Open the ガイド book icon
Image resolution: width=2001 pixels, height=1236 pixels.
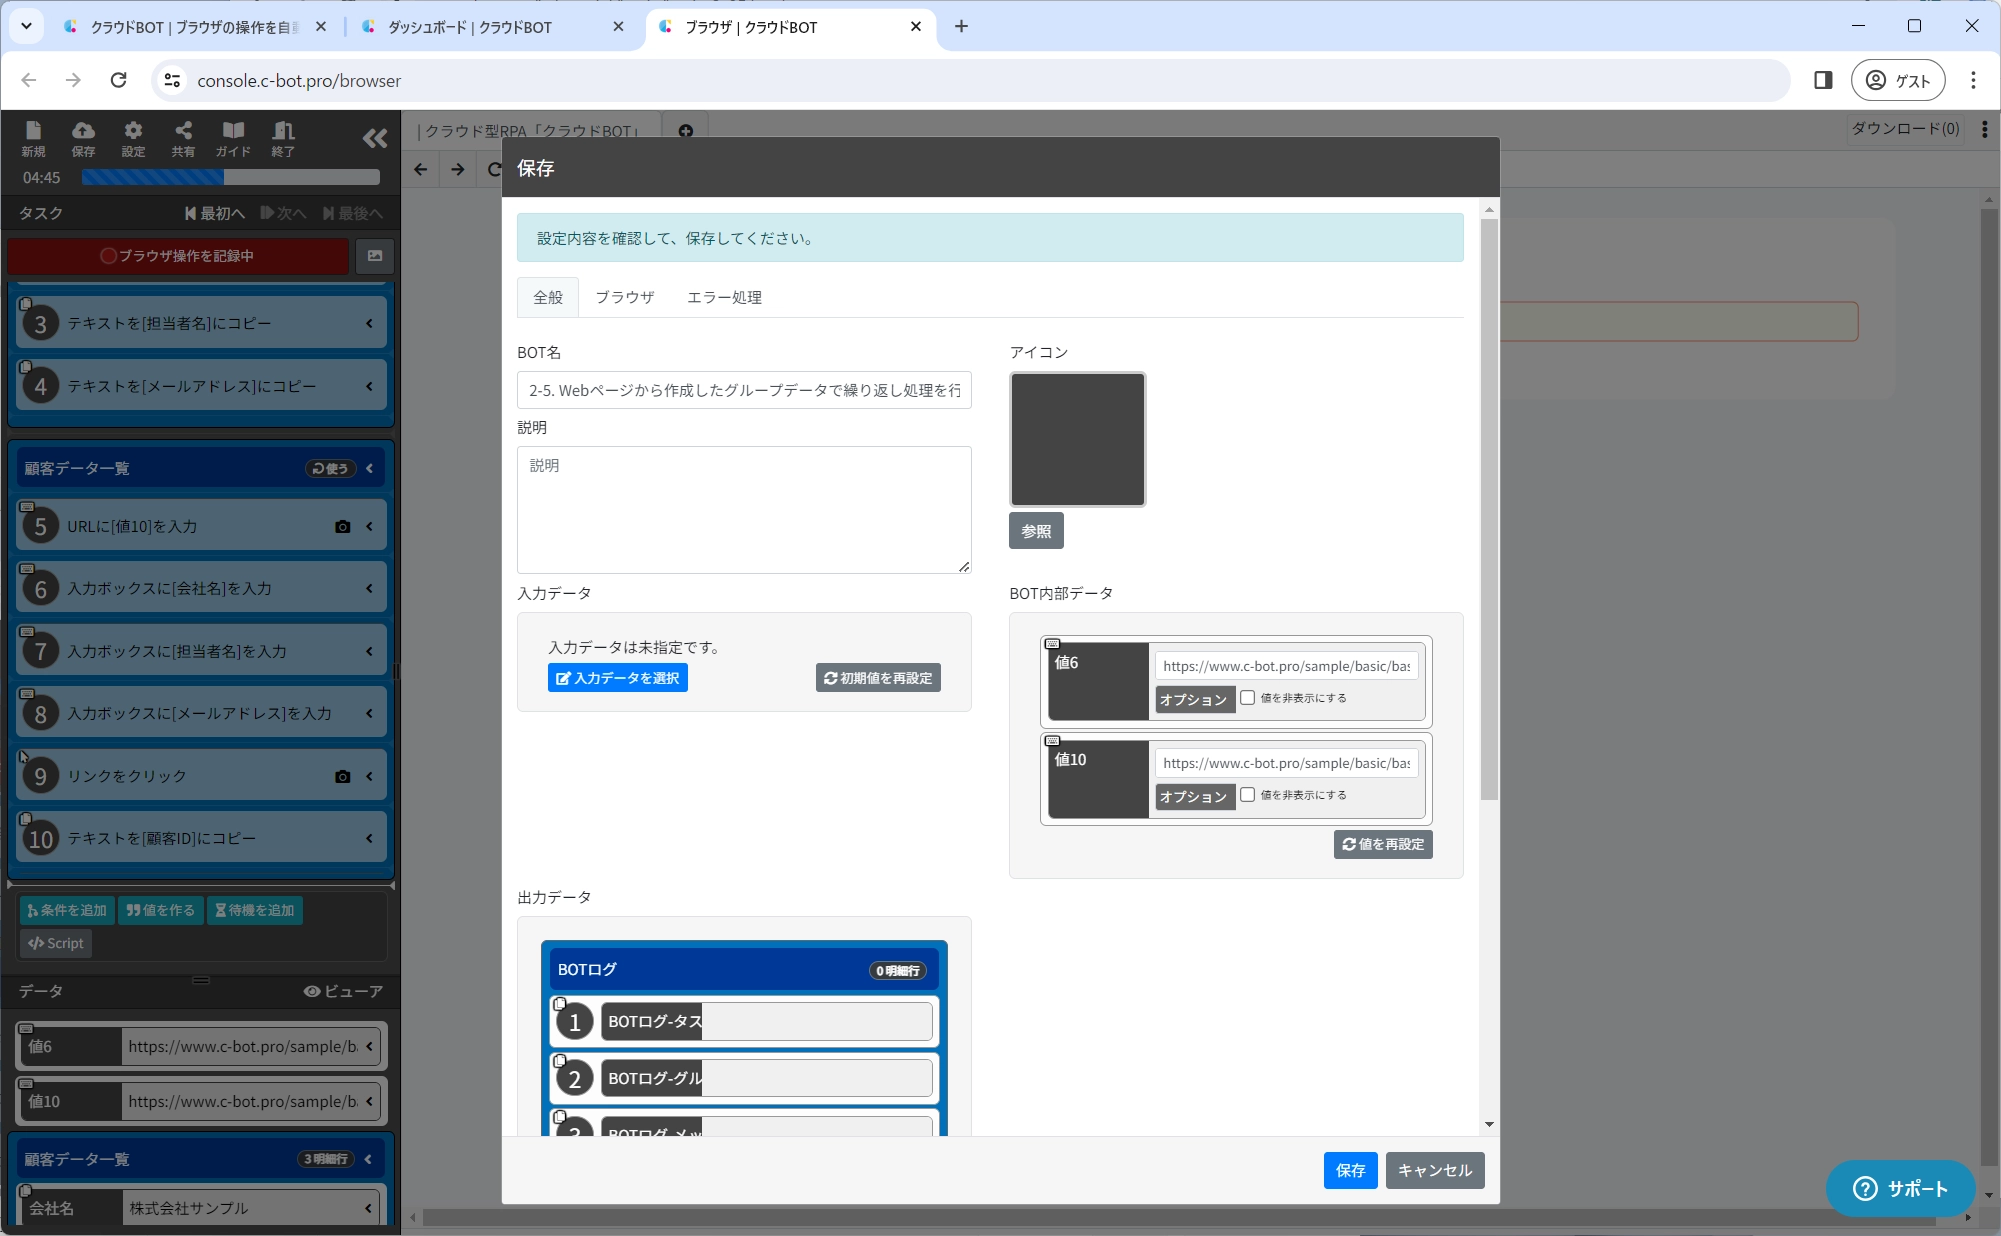pos(233,138)
